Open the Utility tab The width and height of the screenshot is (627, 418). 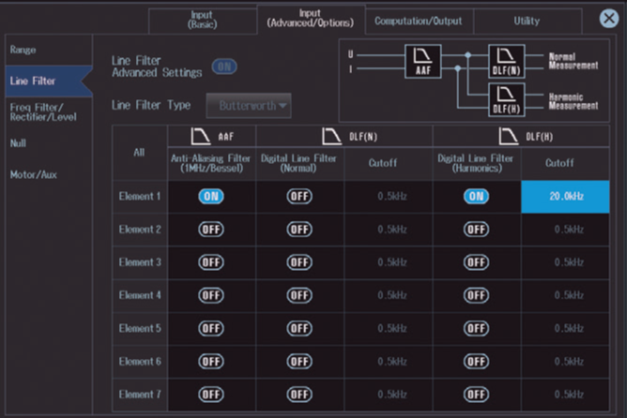[526, 20]
